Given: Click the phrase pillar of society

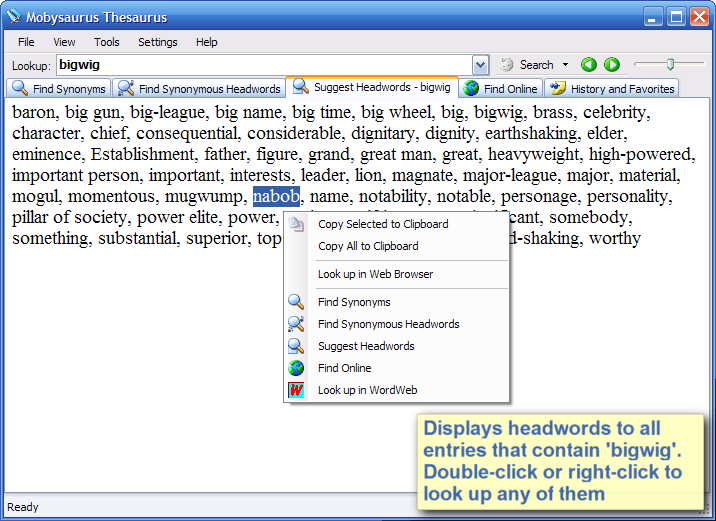Looking at the screenshot, I should click(x=69, y=217).
